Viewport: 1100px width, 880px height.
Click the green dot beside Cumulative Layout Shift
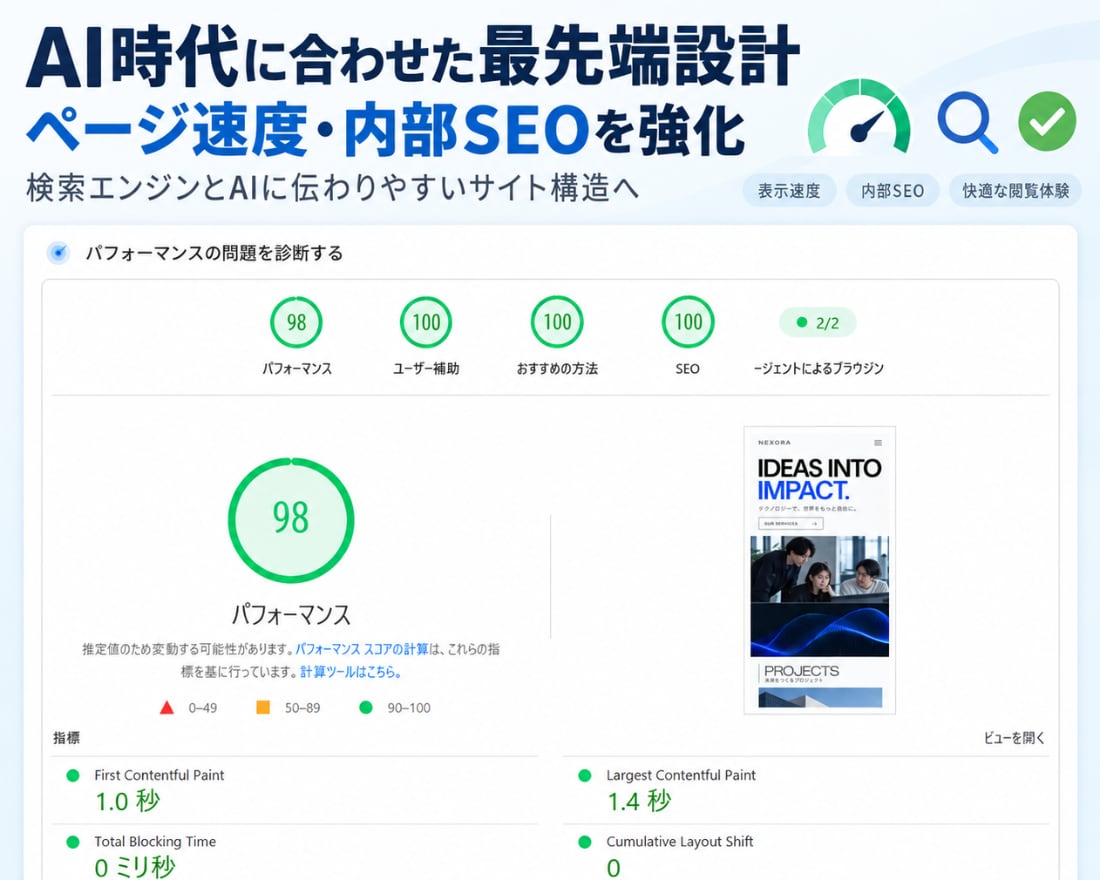click(x=584, y=842)
